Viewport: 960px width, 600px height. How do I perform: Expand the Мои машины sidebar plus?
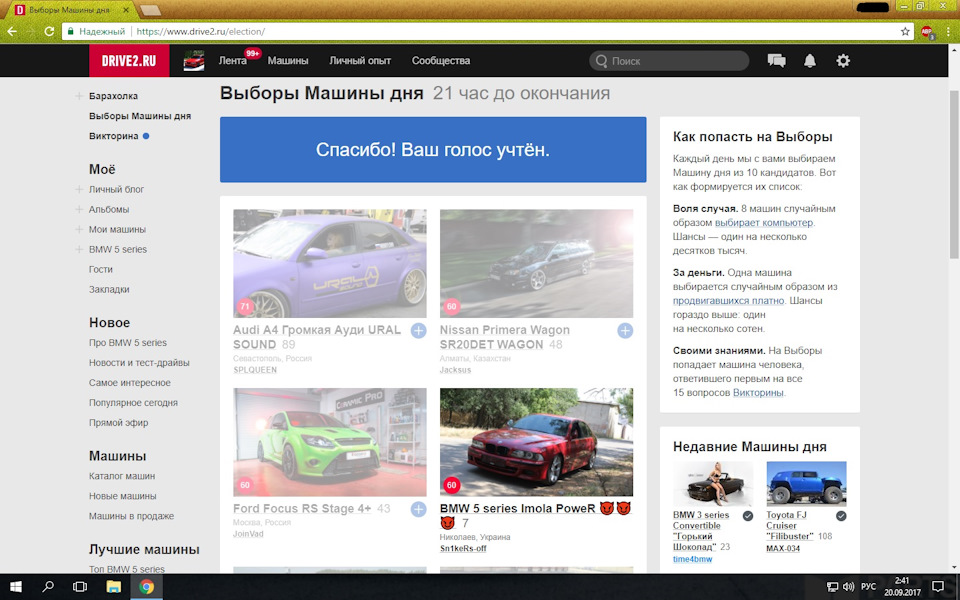click(x=79, y=230)
